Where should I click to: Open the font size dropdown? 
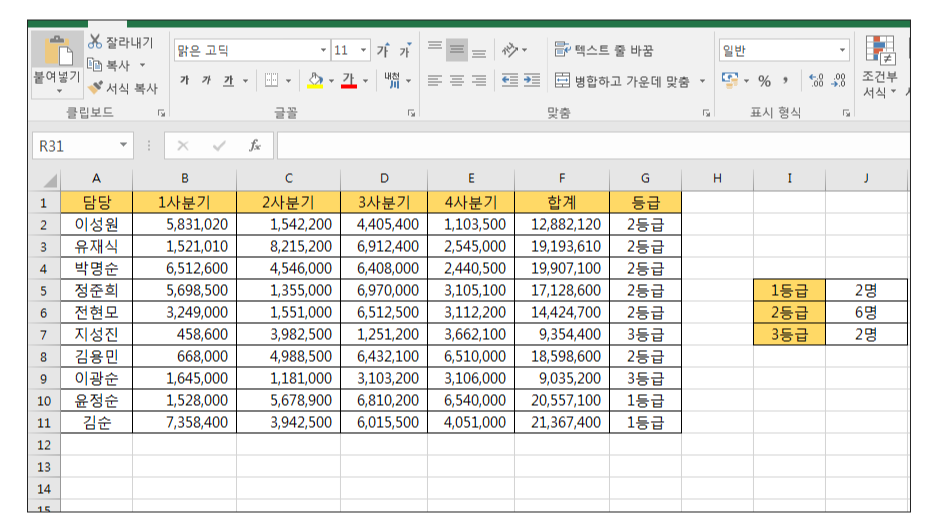[363, 50]
